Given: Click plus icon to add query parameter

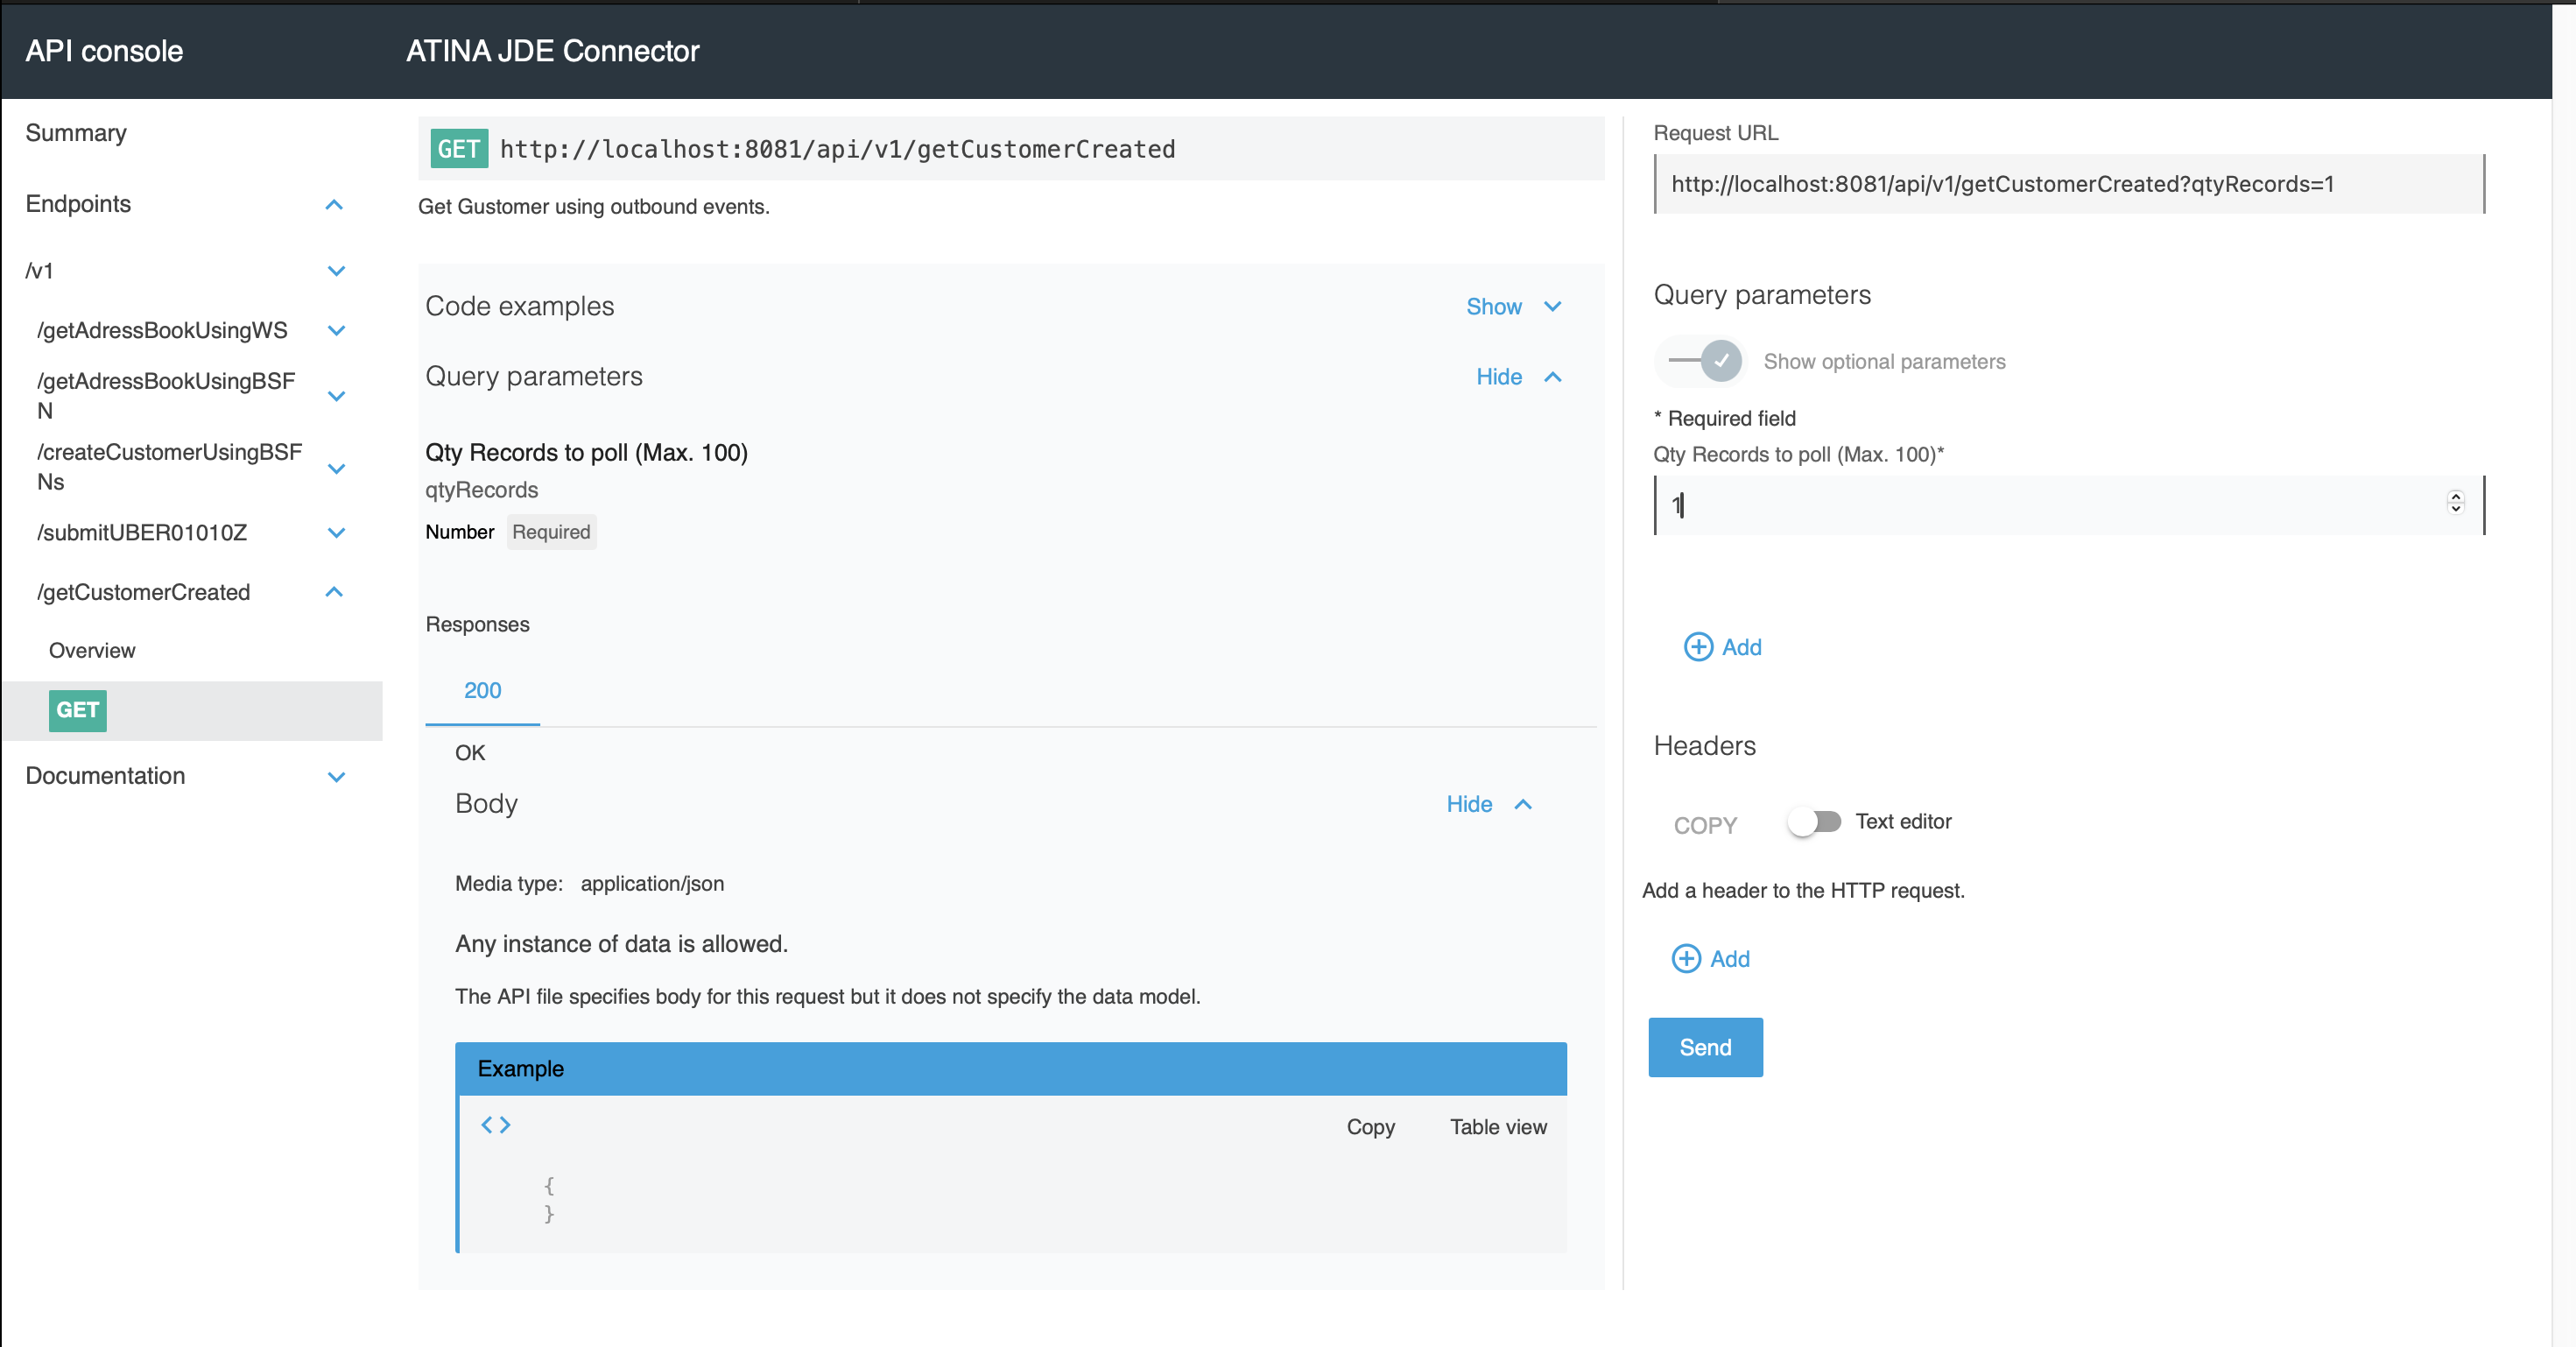Looking at the screenshot, I should click(x=1697, y=647).
